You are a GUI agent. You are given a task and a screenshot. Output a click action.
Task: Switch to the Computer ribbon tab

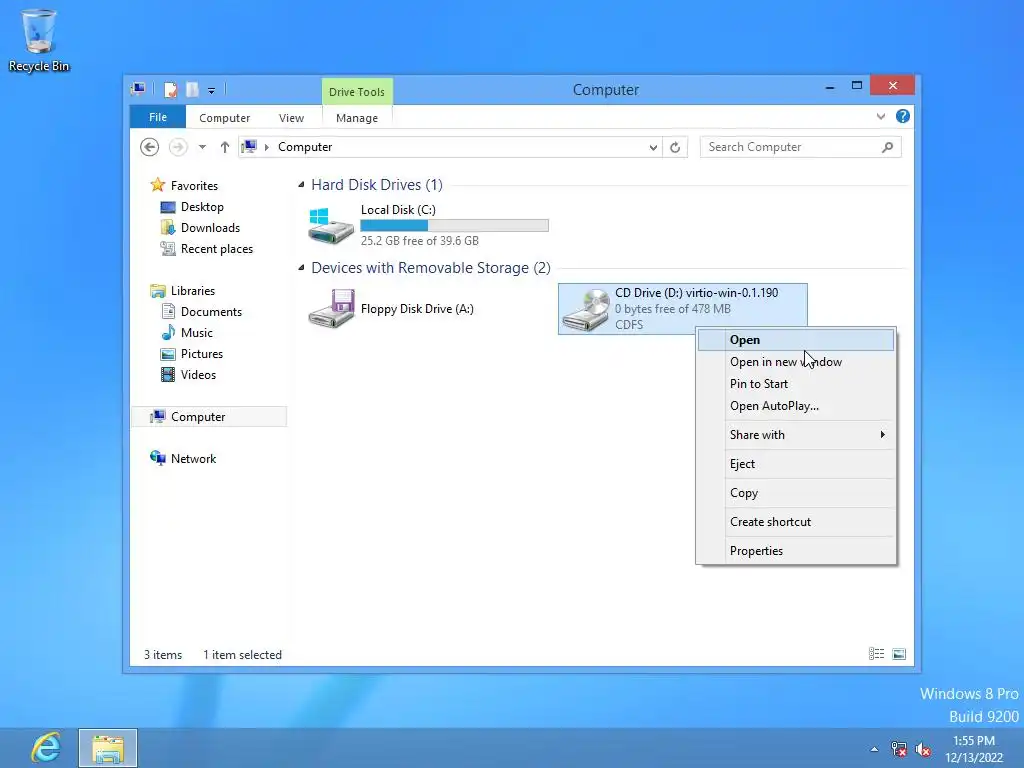[225, 118]
